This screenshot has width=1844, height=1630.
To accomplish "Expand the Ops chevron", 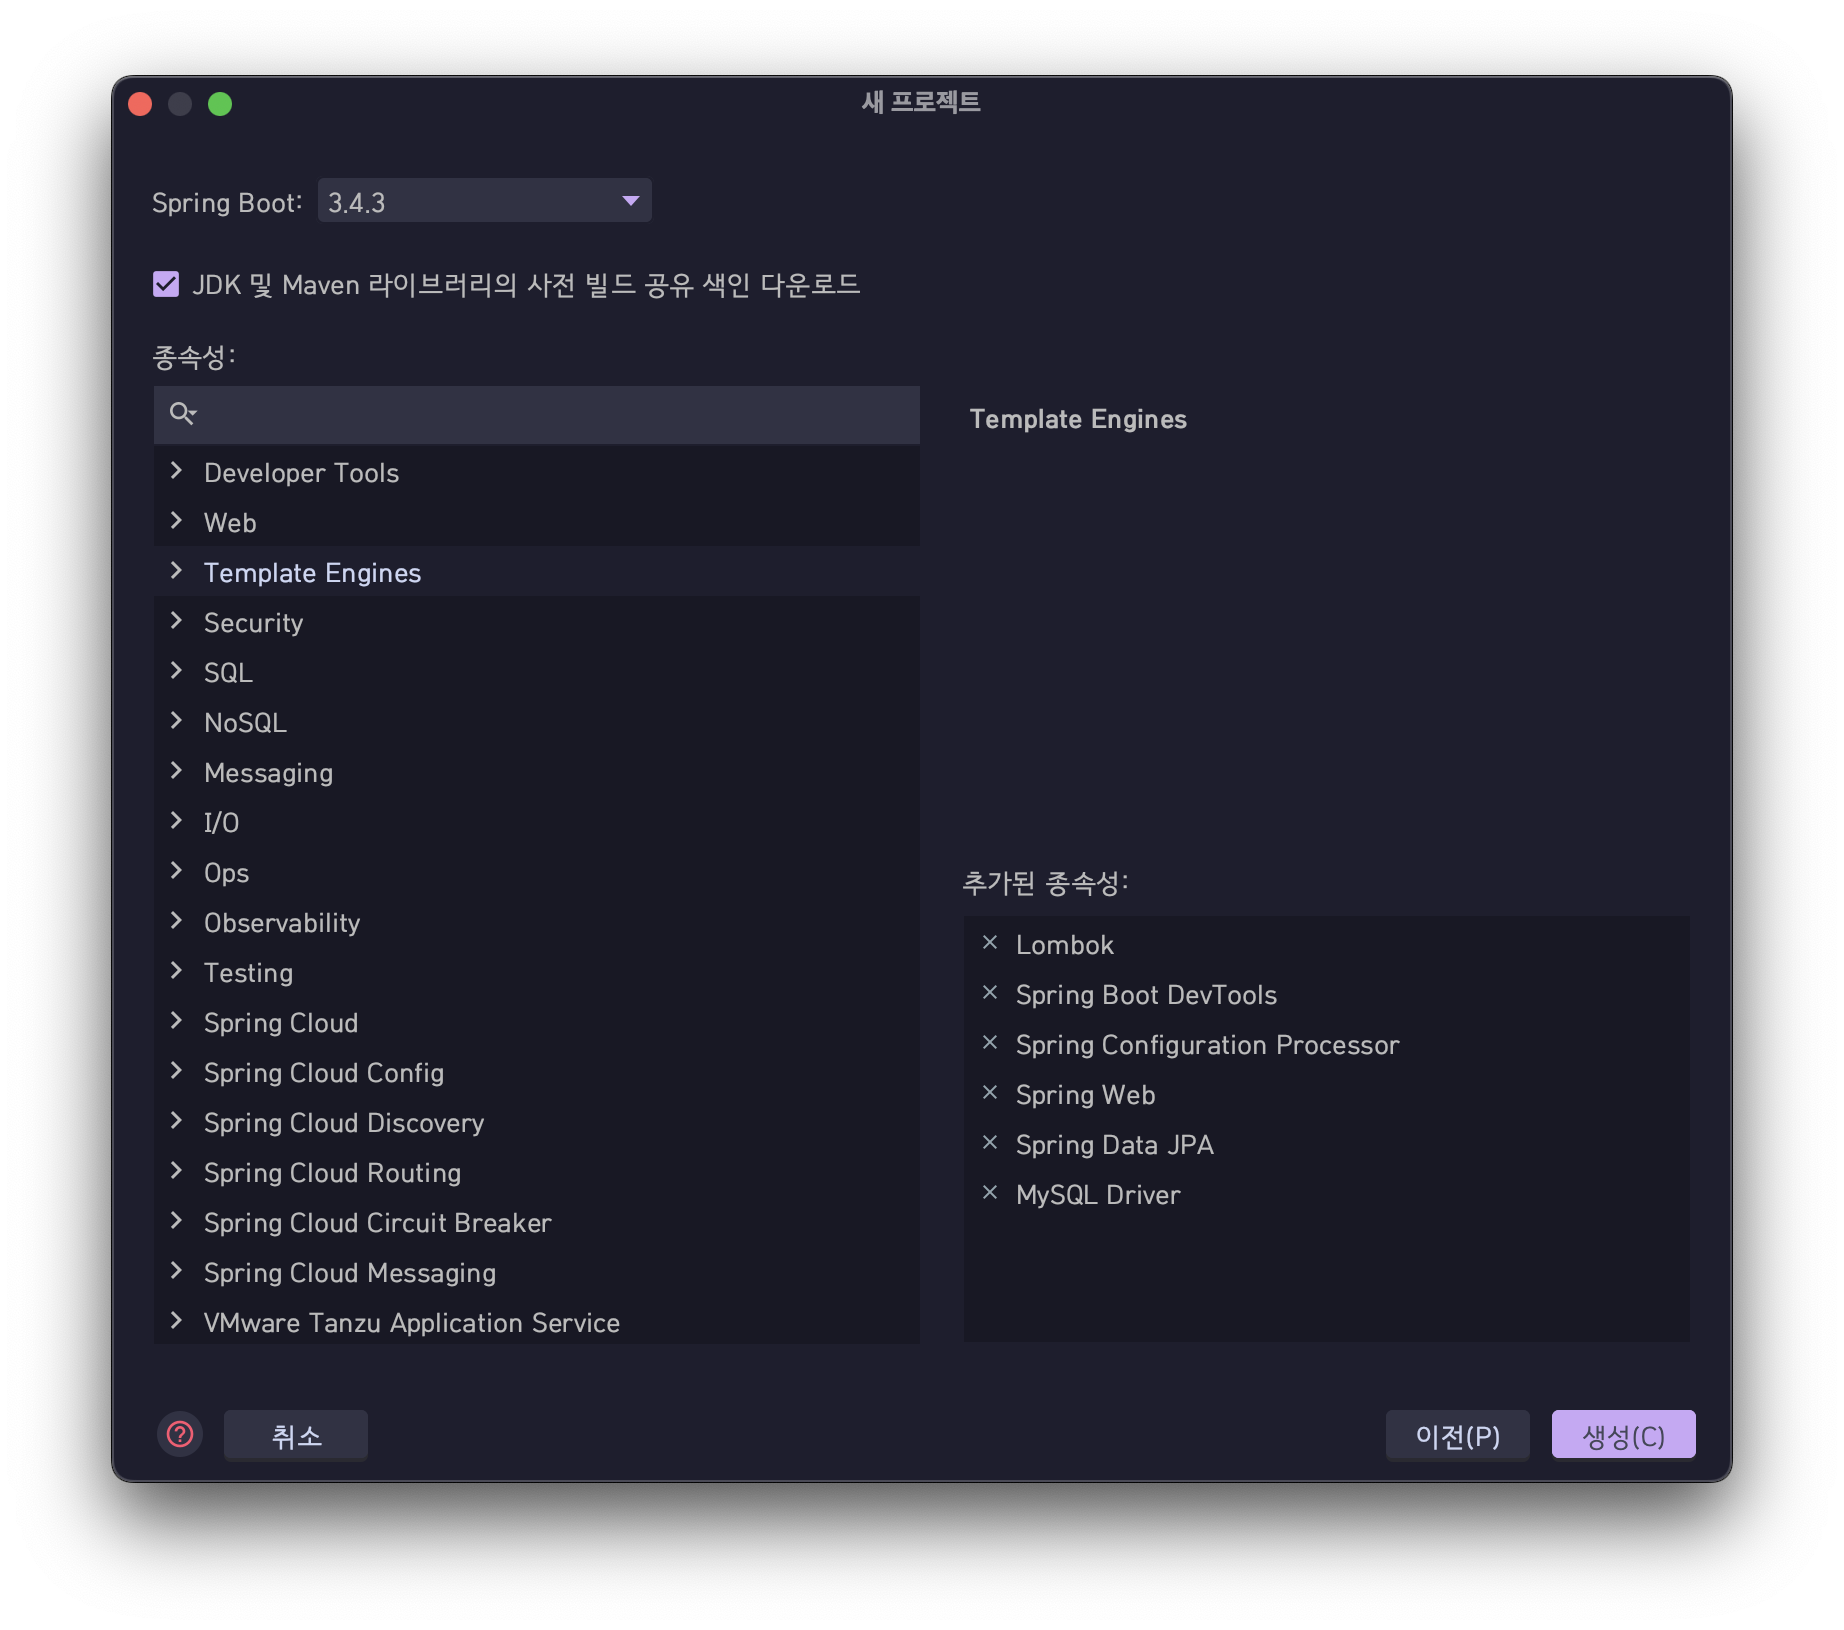I will pos(177,871).
